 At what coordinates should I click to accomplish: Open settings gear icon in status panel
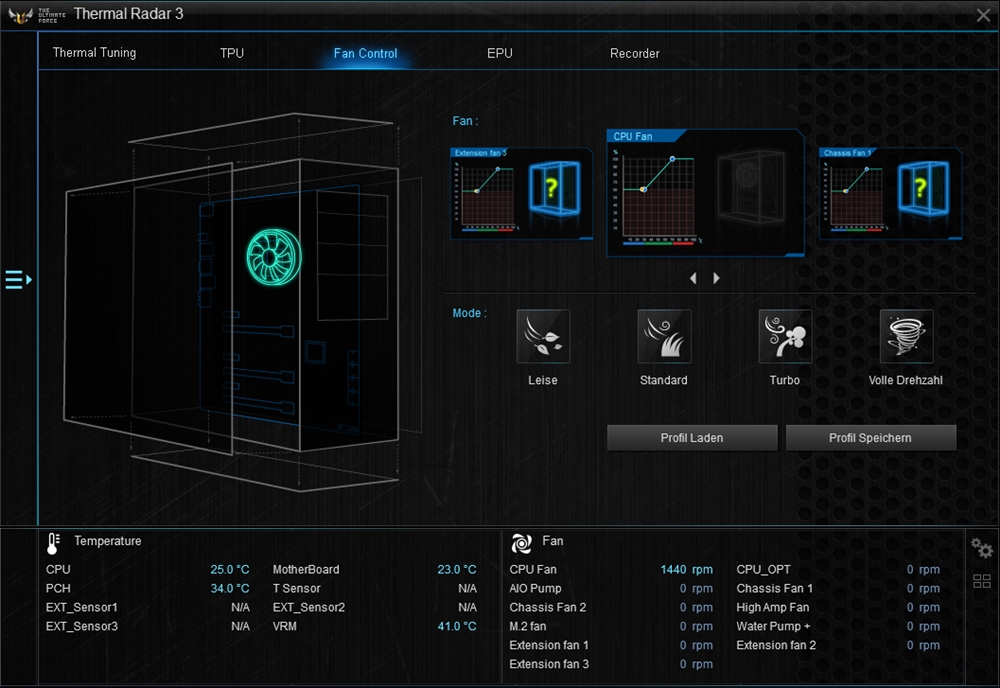982,548
